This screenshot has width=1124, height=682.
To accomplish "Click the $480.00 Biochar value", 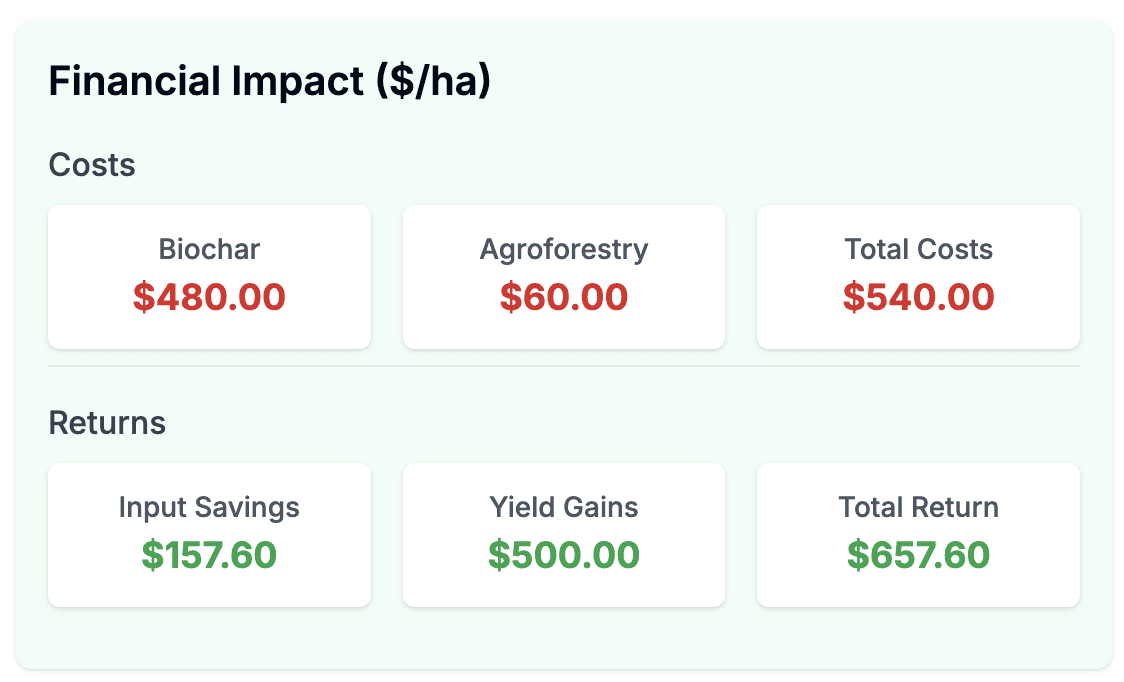I will (209, 297).
